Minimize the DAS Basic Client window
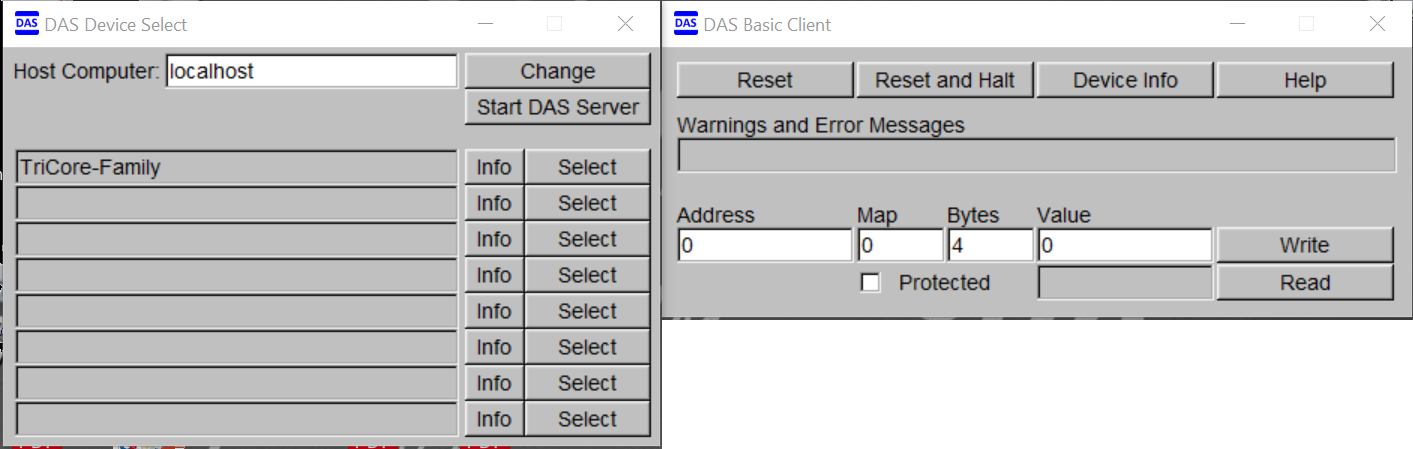This screenshot has height=449, width=1413. pos(1236,24)
